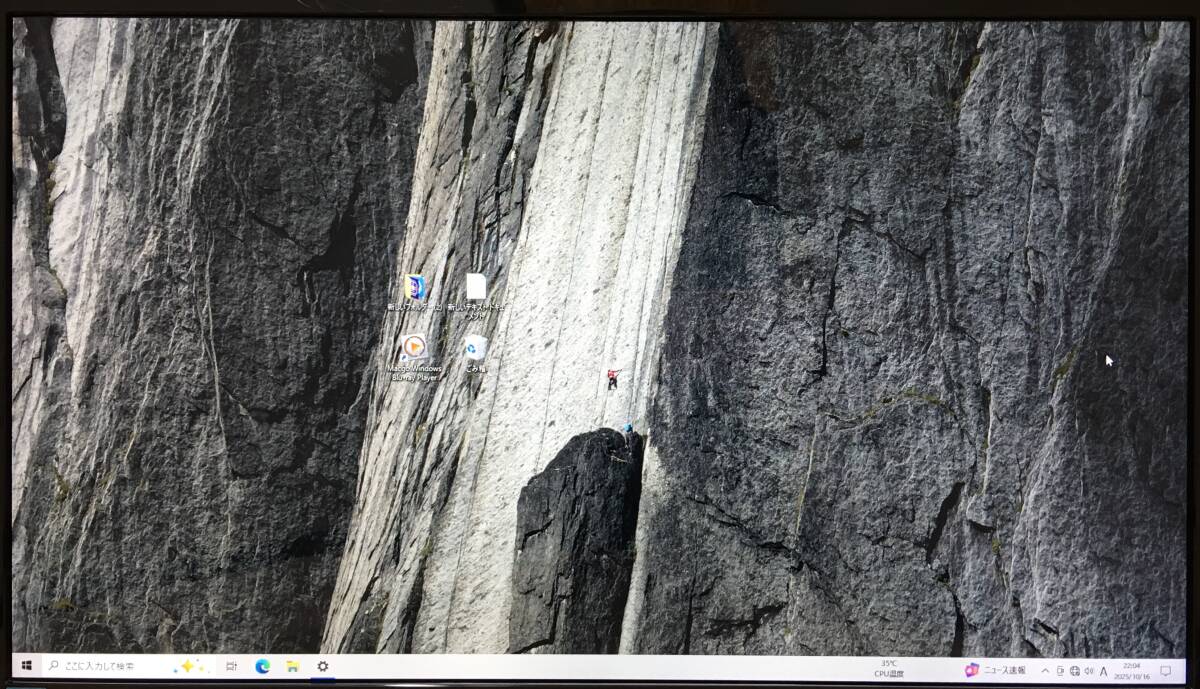Select the new text document desktop icon
The image size is (1200, 689).
476,297
